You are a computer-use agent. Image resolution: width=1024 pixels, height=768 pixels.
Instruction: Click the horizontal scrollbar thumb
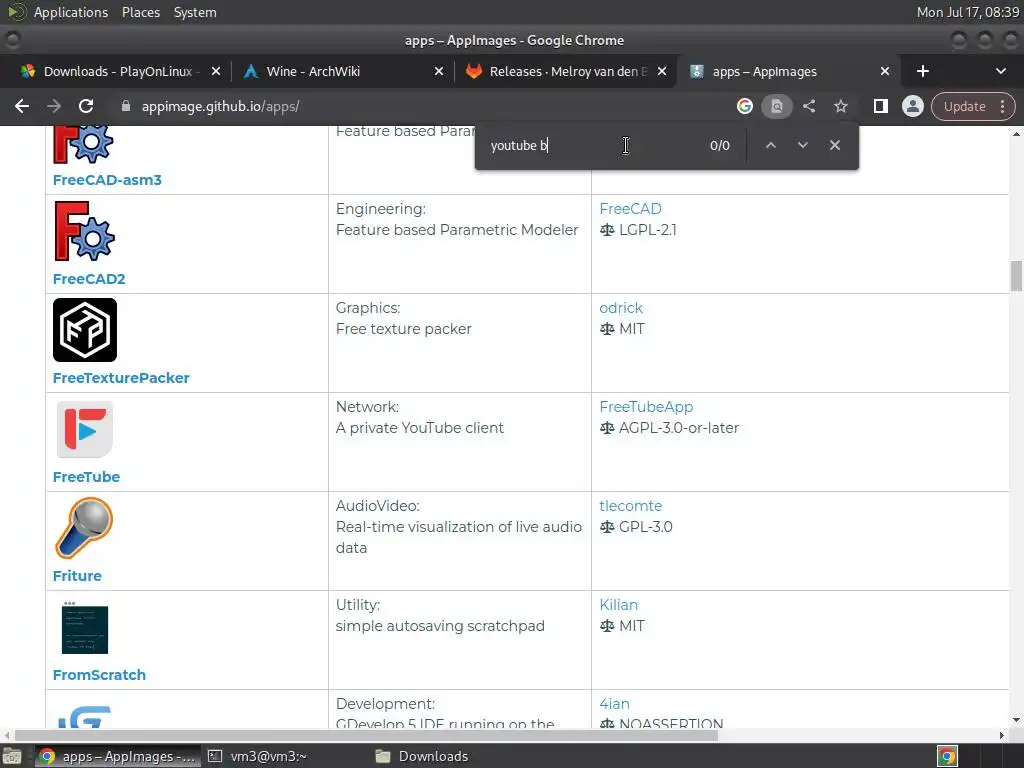click(366, 735)
